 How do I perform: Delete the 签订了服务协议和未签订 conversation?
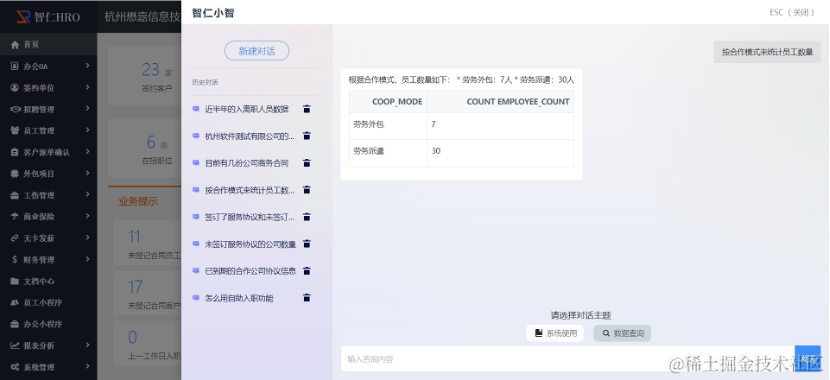point(306,217)
